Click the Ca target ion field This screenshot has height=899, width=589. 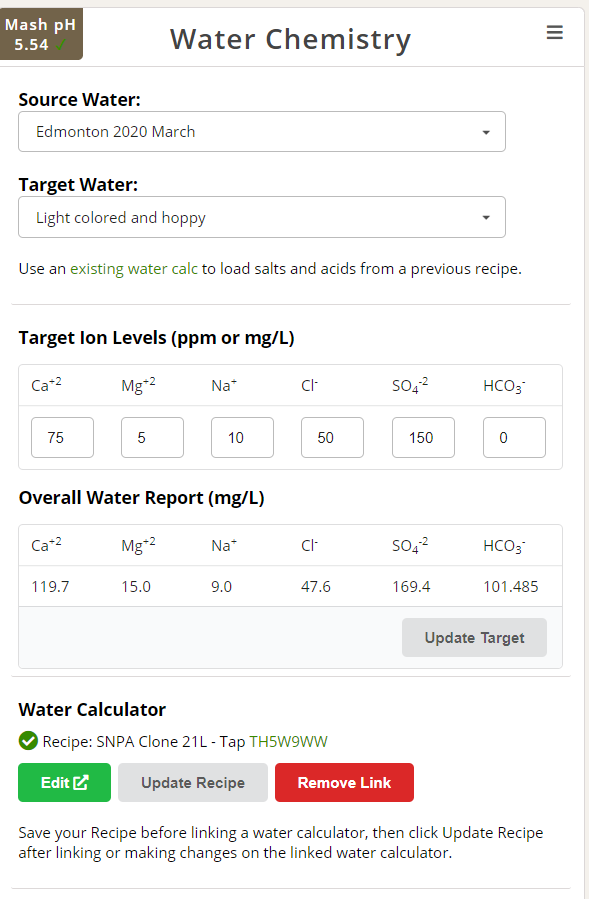click(63, 437)
